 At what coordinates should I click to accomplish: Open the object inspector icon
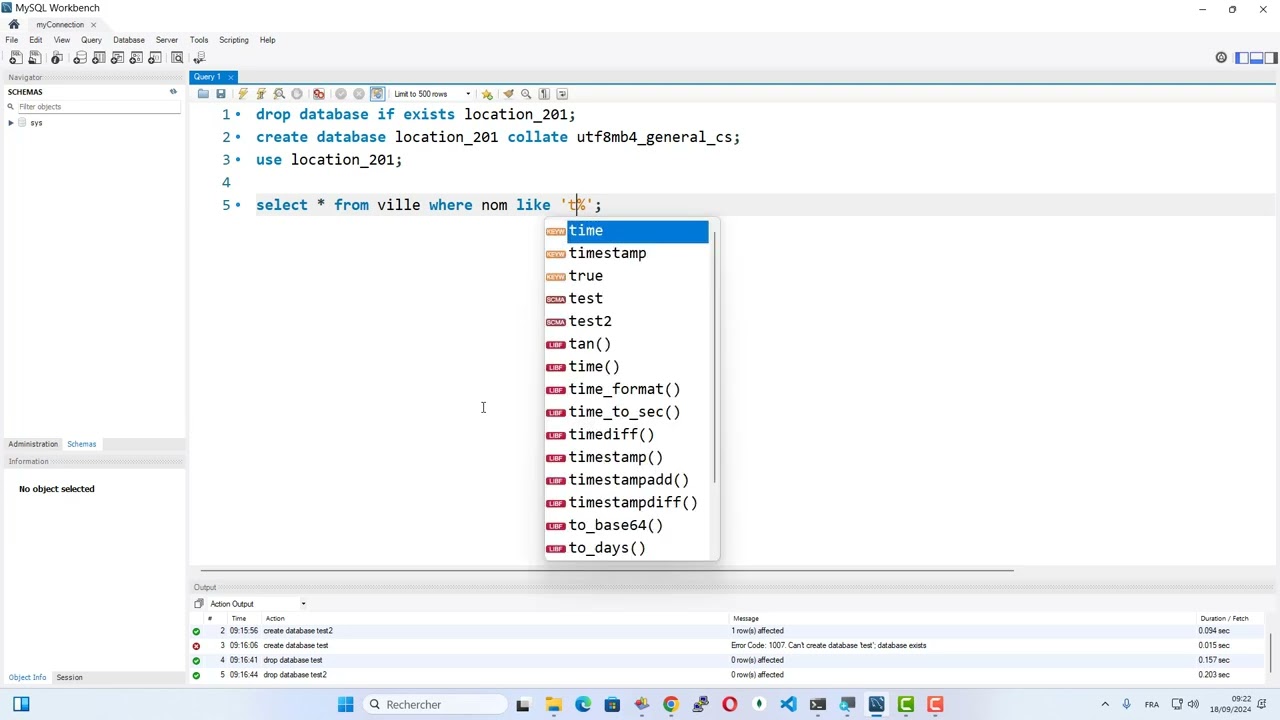pyautogui.click(x=57, y=58)
